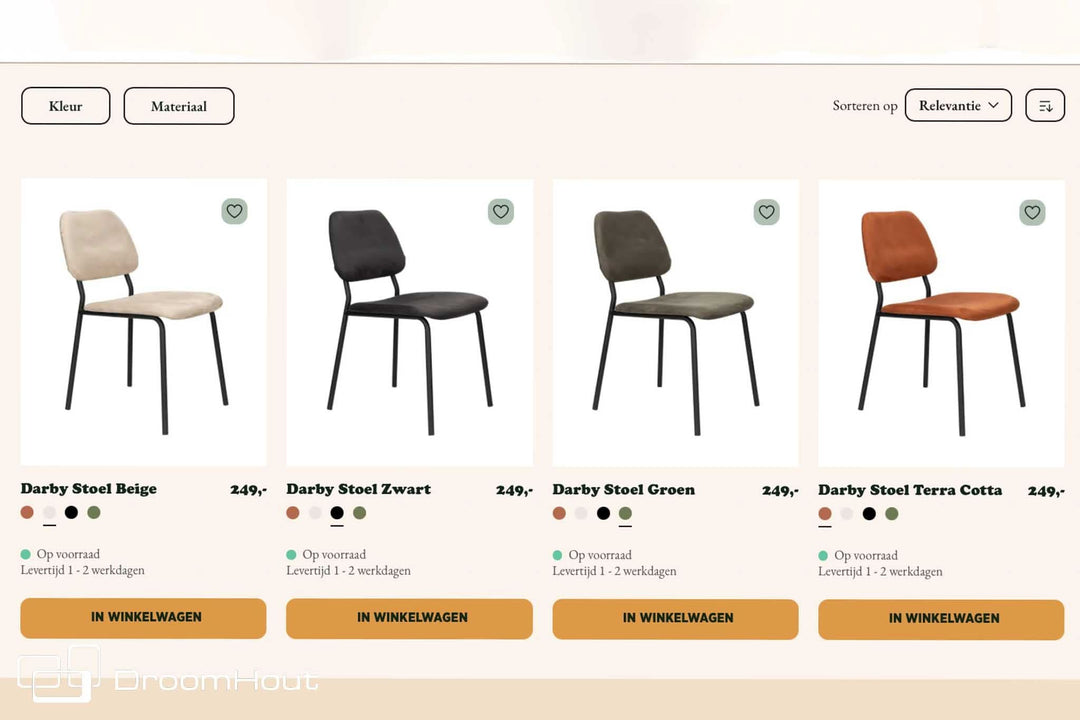The height and width of the screenshot is (720, 1080).
Task: Click the sort order icon button
Action: [1045, 106]
